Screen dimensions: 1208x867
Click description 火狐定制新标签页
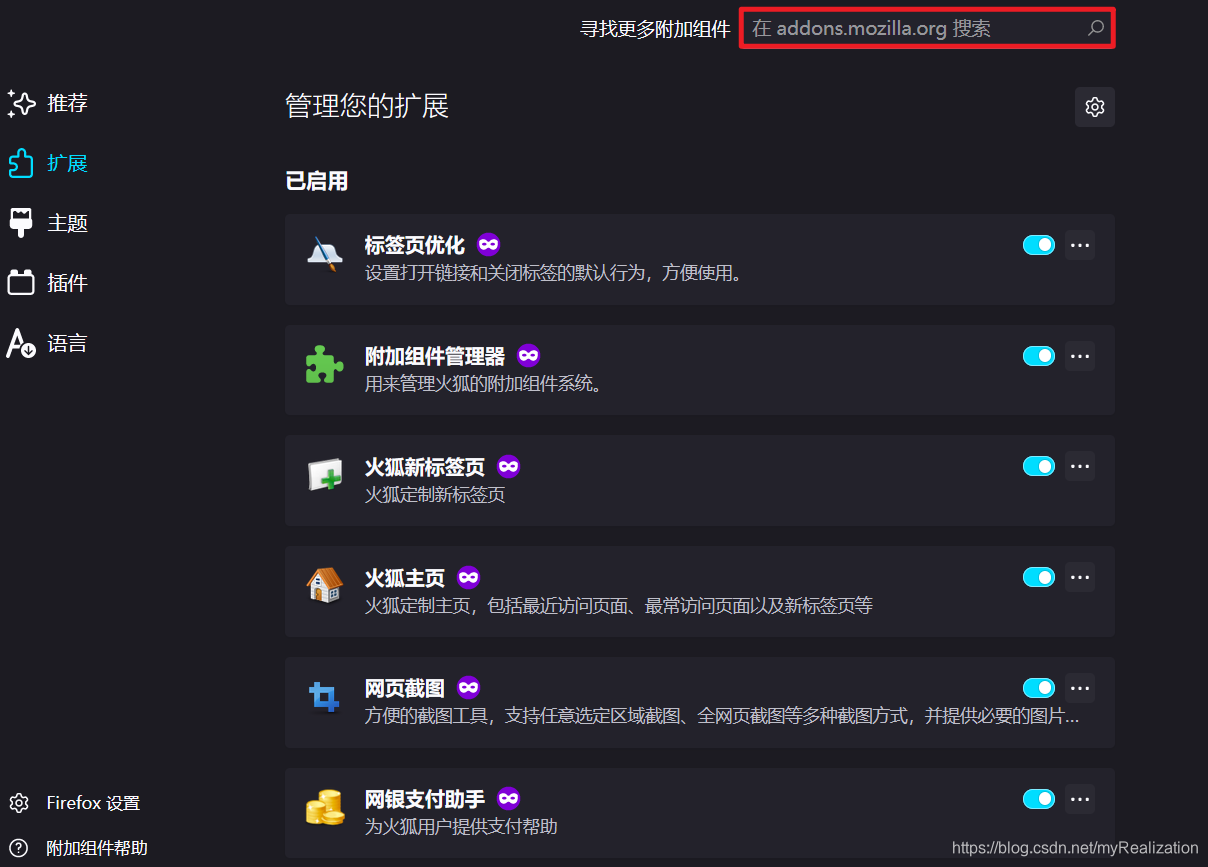point(435,495)
